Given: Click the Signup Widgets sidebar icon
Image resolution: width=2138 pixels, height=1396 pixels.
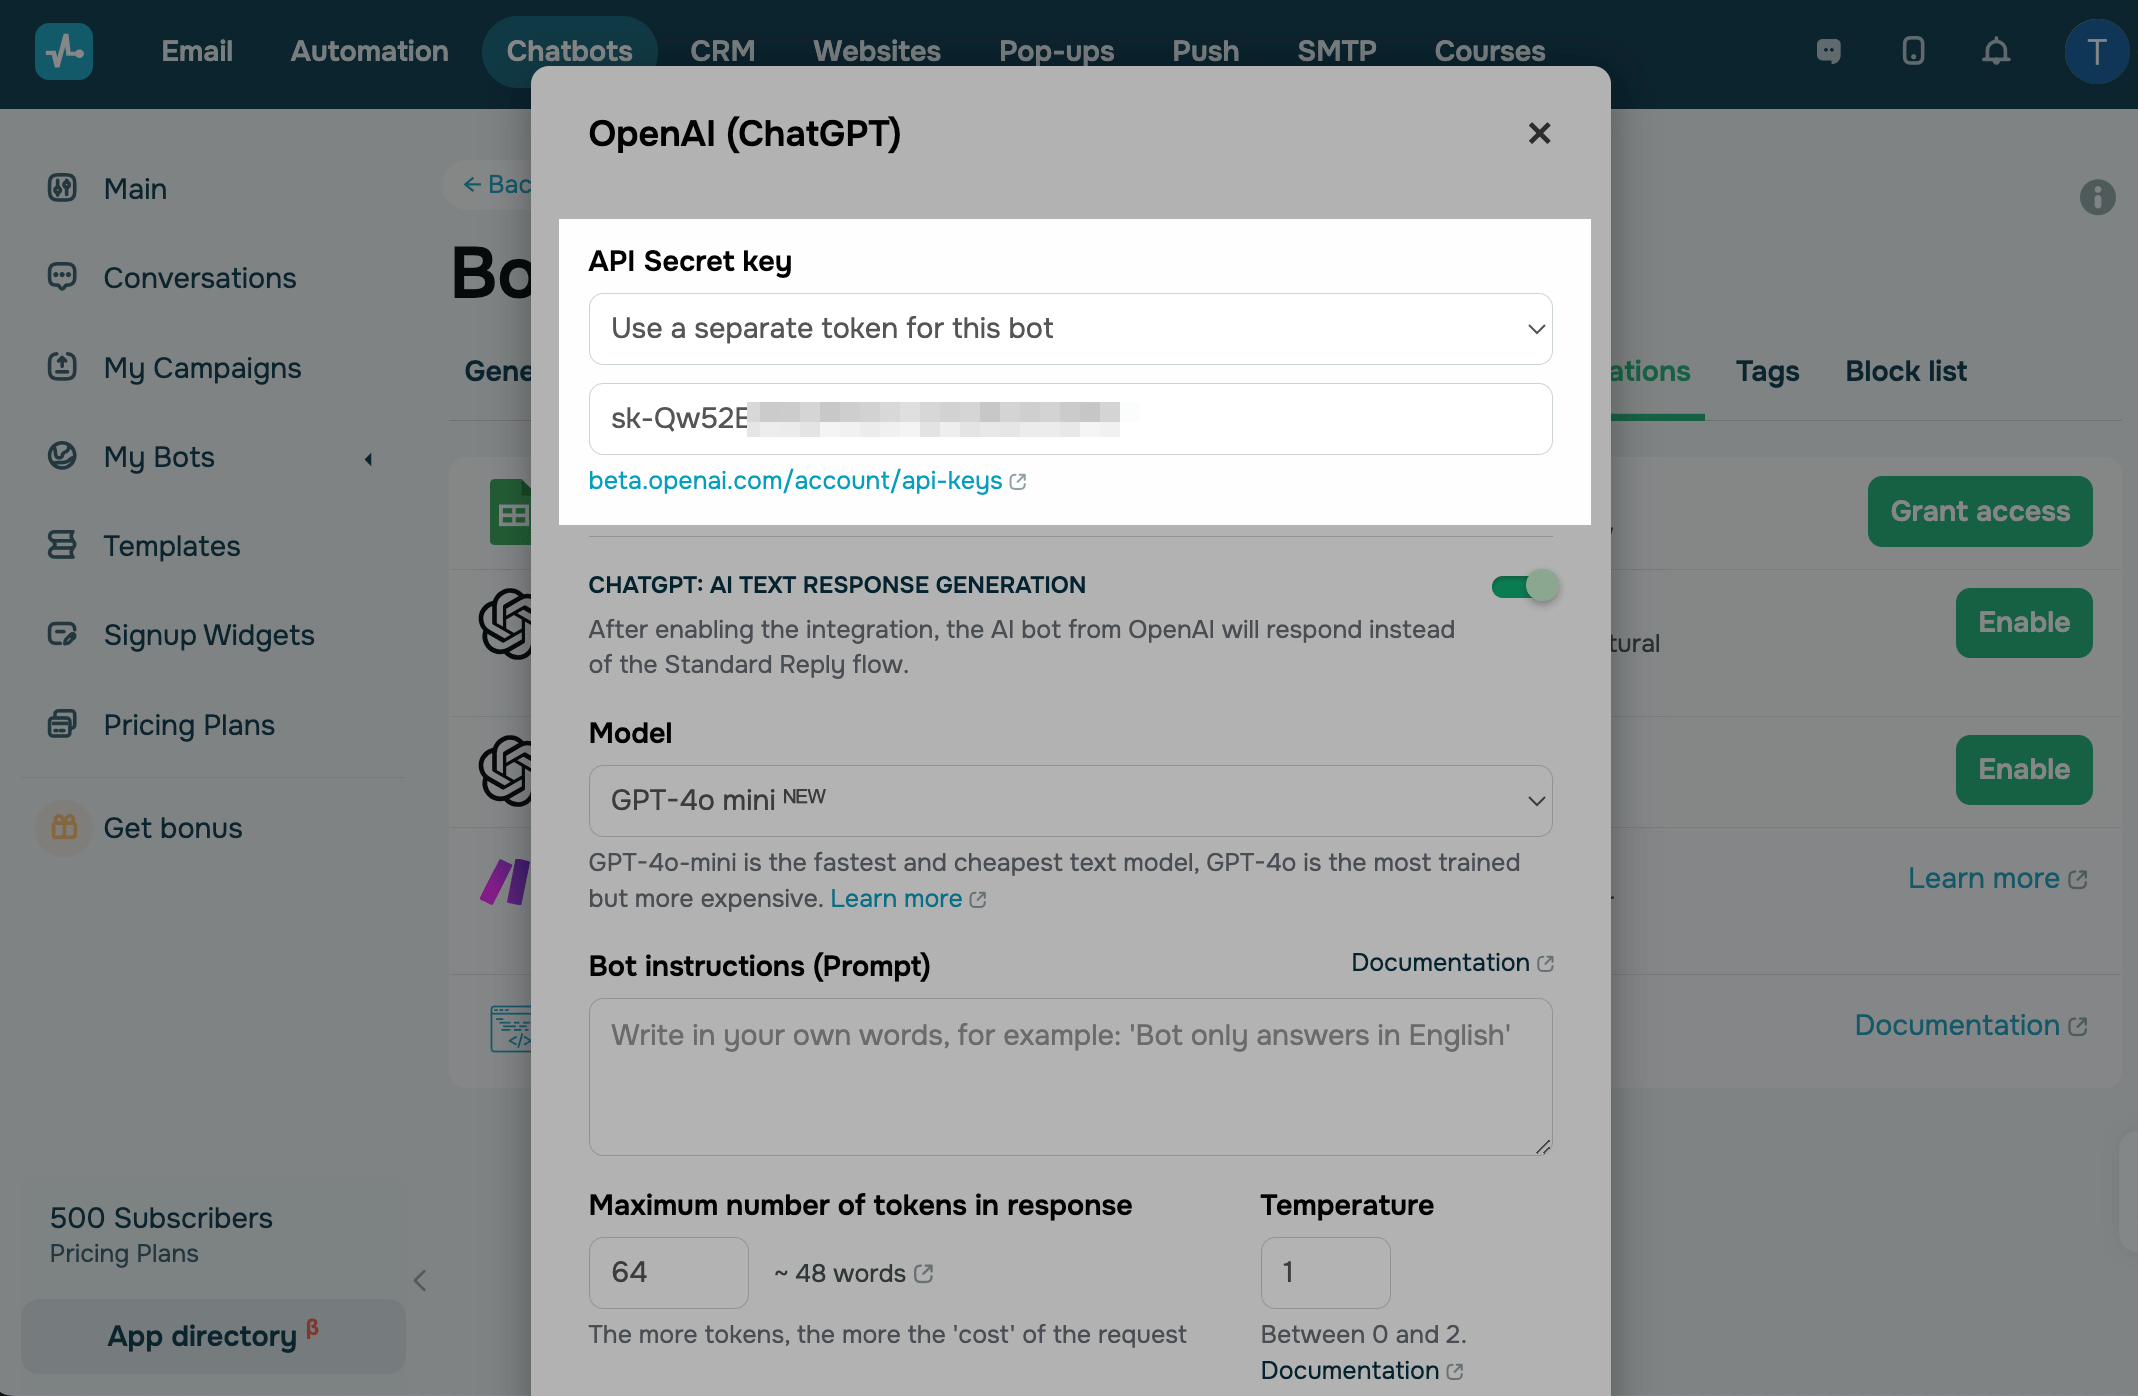Looking at the screenshot, I should [62, 634].
